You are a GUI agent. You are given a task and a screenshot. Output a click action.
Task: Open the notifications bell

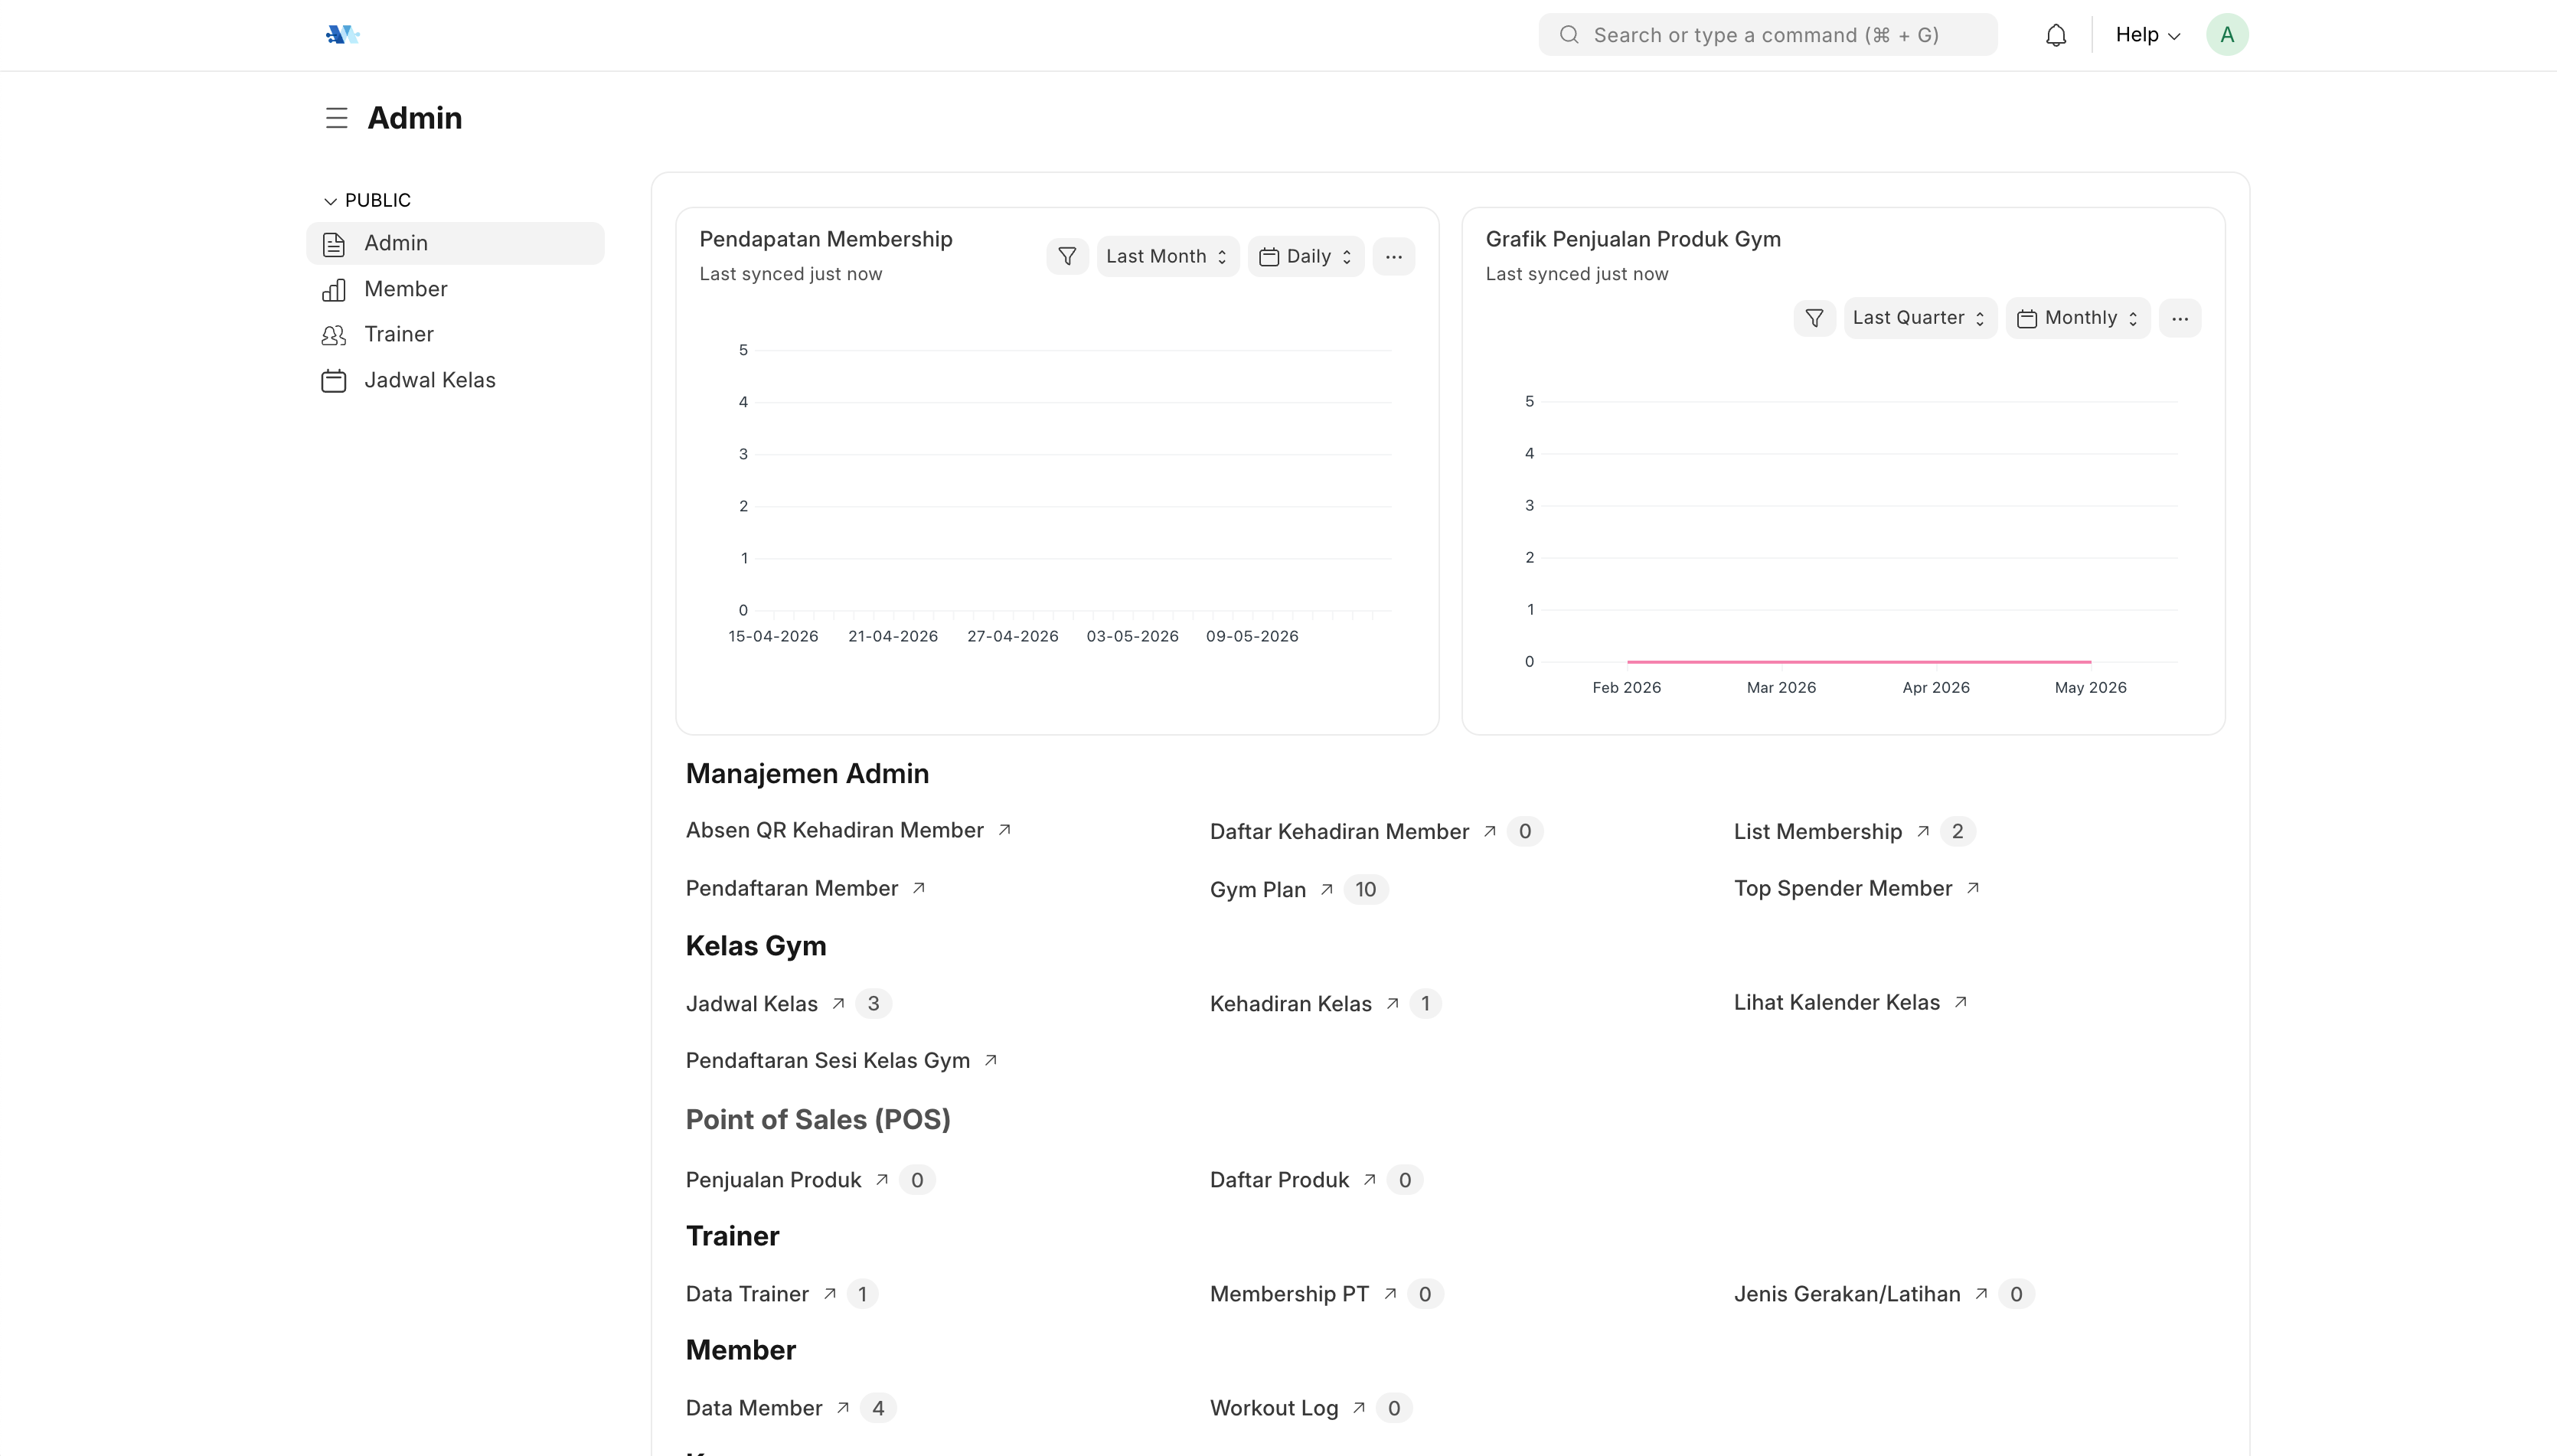pyautogui.click(x=2056, y=35)
